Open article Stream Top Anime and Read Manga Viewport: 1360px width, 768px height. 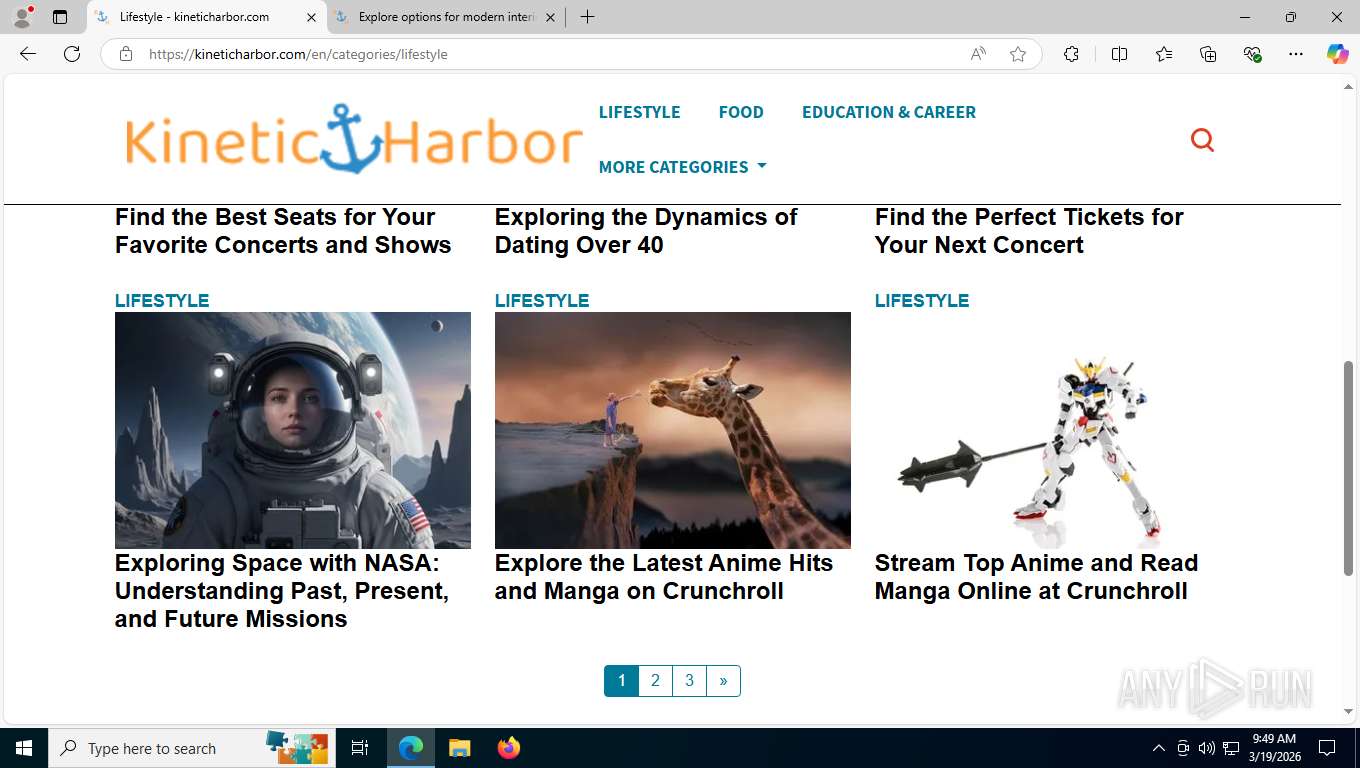click(x=1036, y=577)
